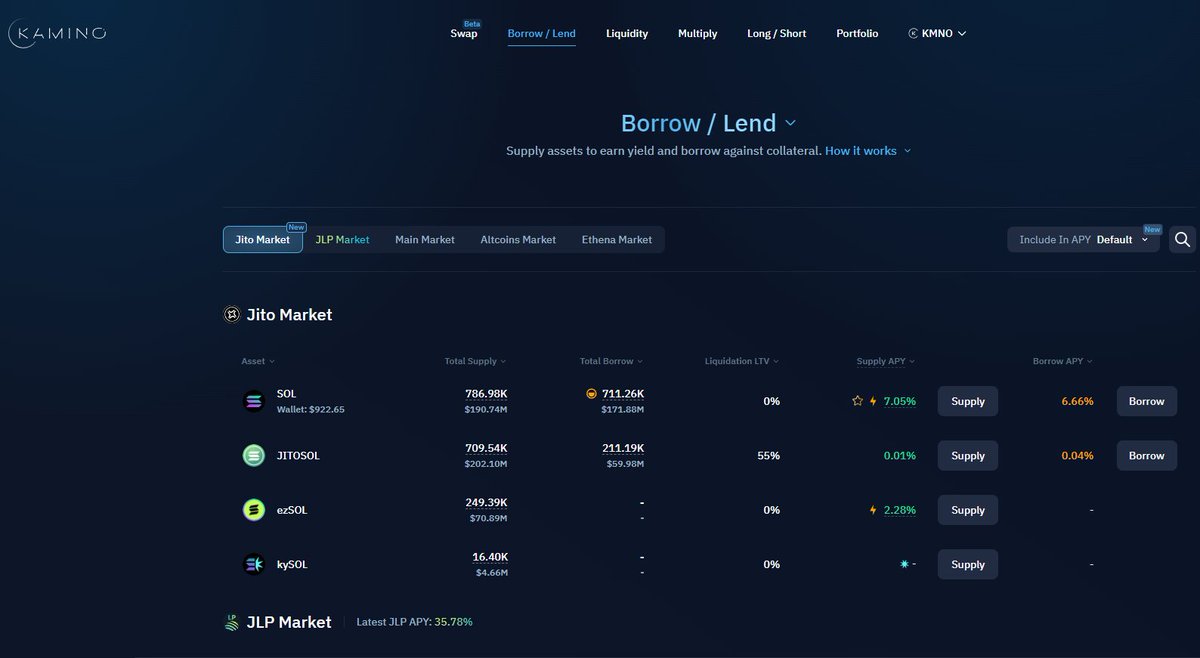Screen dimensions: 1200x658
Task: Sort by Total Supply column header
Action: pyautogui.click(x=475, y=361)
